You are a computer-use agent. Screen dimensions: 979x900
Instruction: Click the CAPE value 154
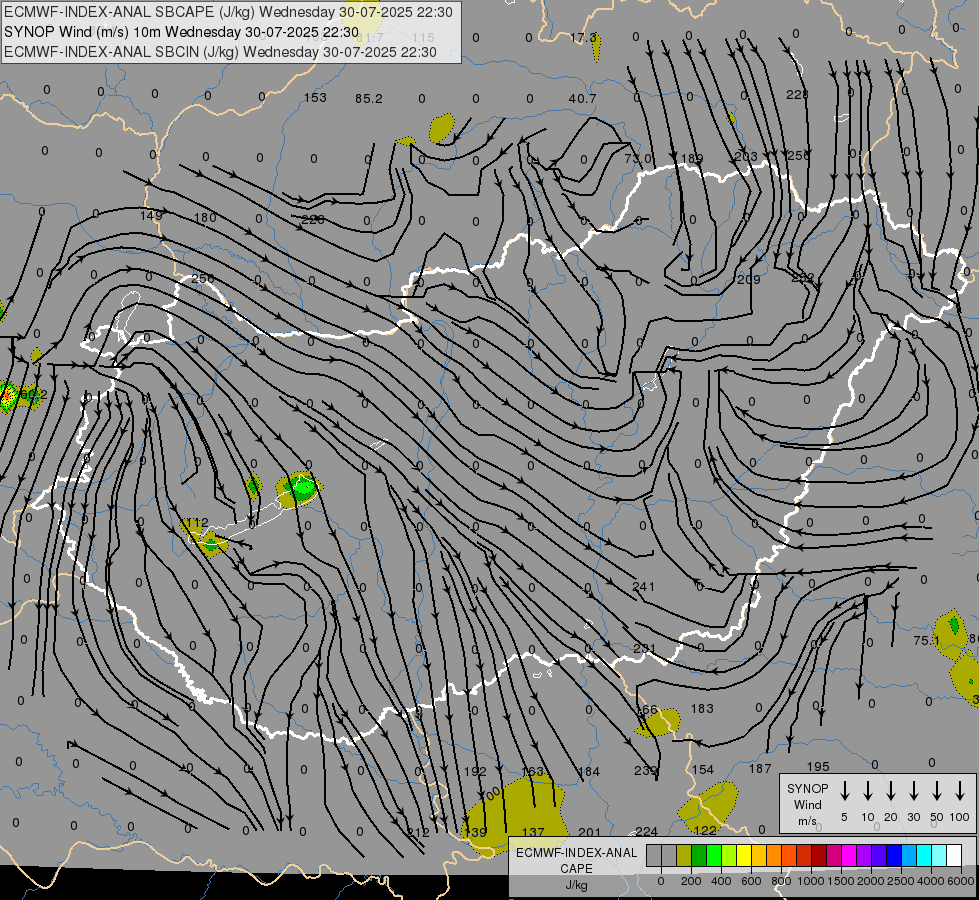pos(702,769)
